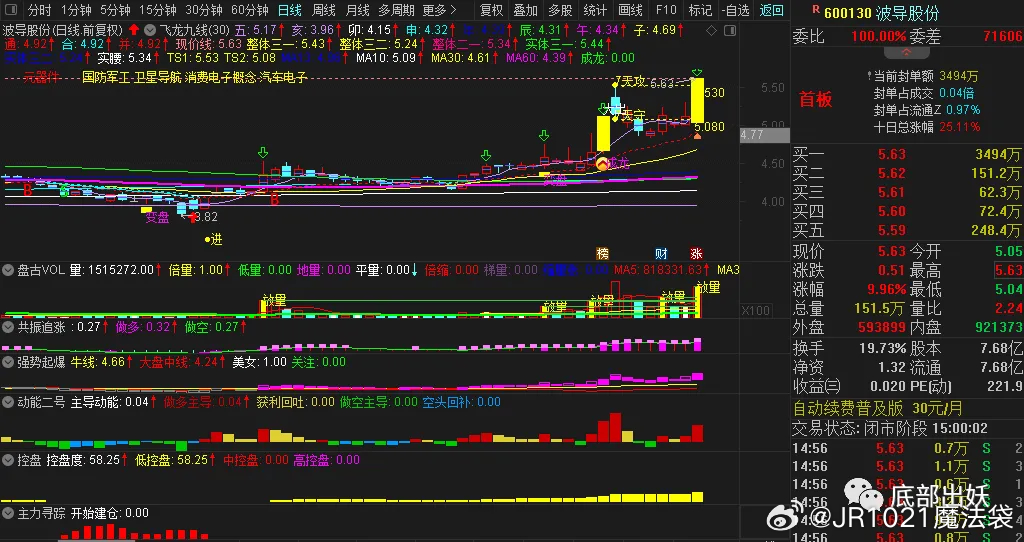Image resolution: width=1024 pixels, height=542 pixels.
Task: Toggle 叠加 overlay mode
Action: pos(525,10)
